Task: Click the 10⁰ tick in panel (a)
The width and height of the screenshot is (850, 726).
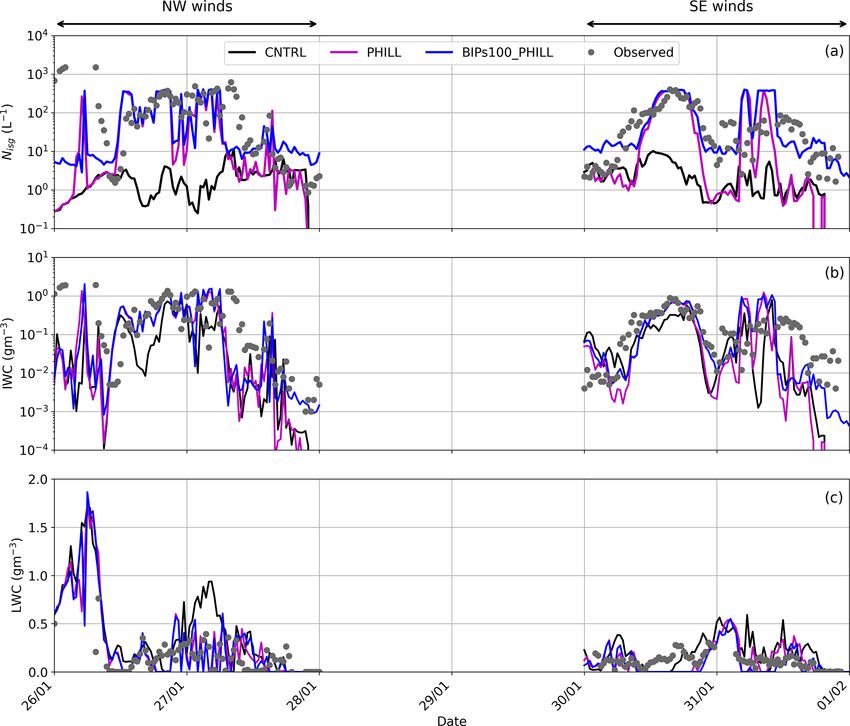Action: tap(37, 190)
